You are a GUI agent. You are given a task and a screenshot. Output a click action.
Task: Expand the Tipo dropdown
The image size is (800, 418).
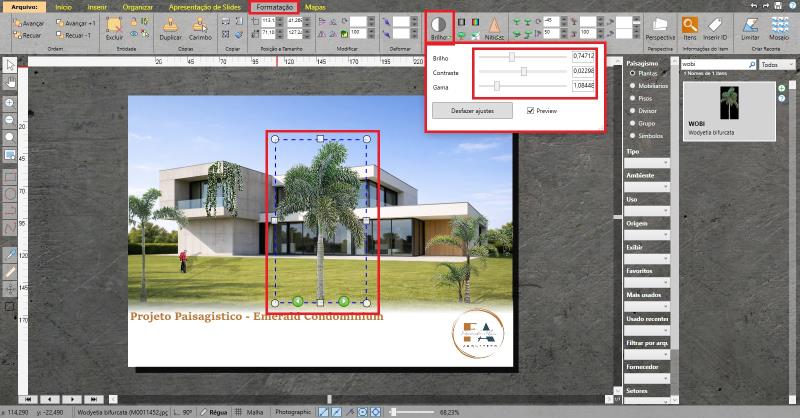click(x=645, y=162)
